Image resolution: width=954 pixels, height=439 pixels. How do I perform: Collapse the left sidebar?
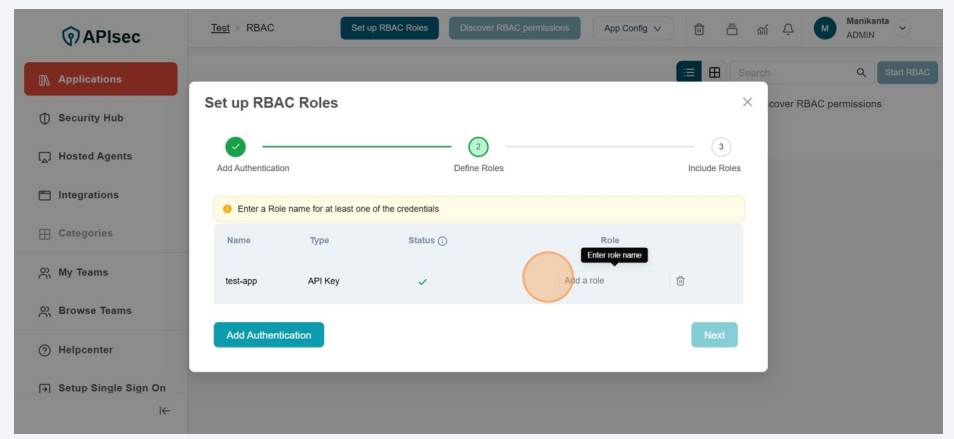[165, 411]
